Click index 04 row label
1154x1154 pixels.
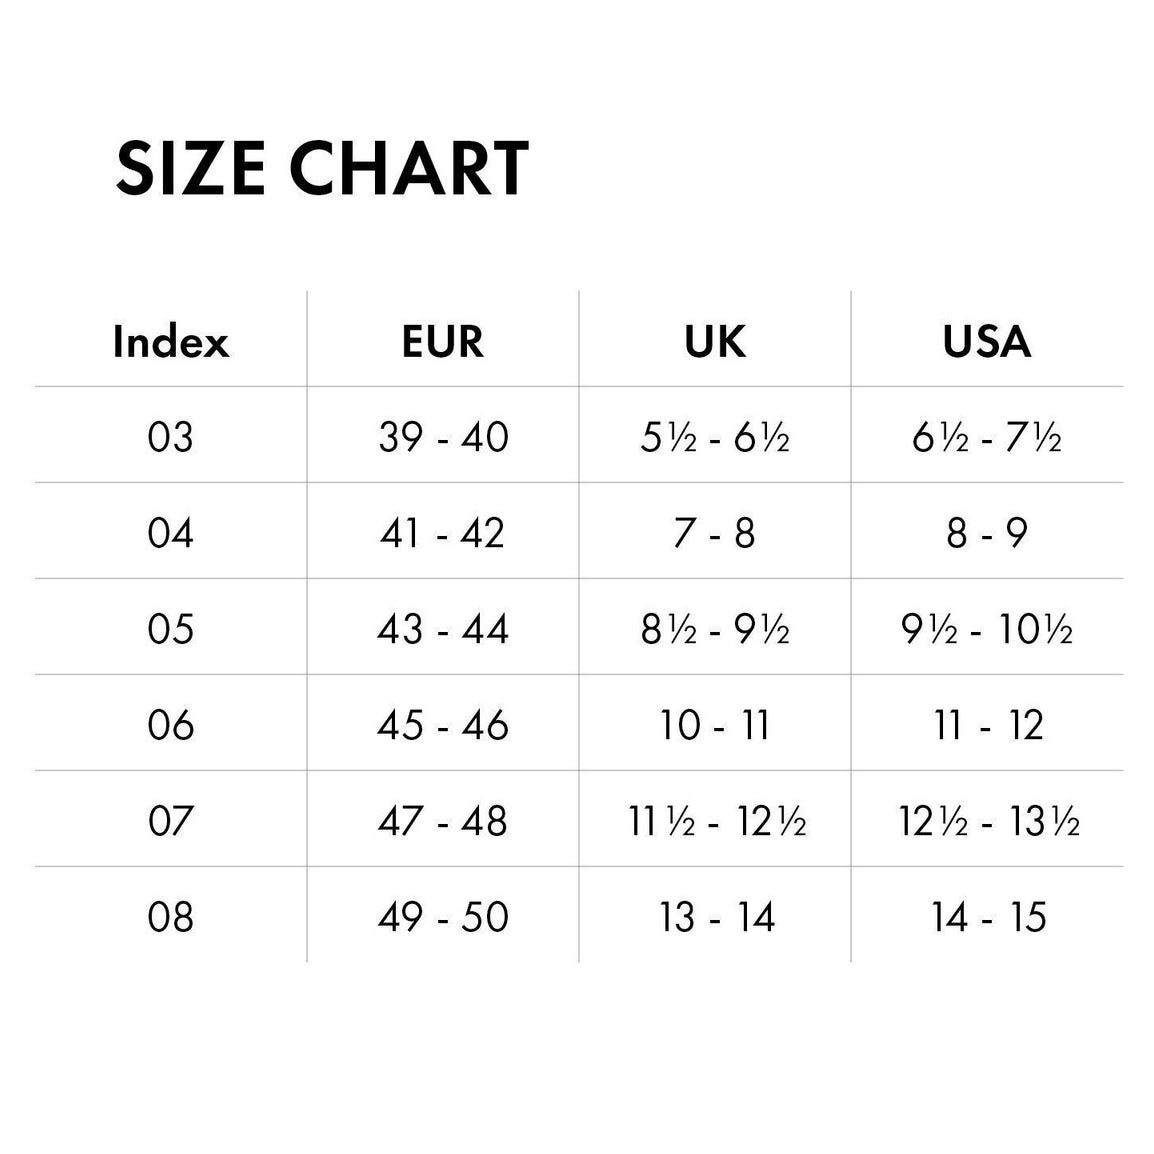point(170,533)
